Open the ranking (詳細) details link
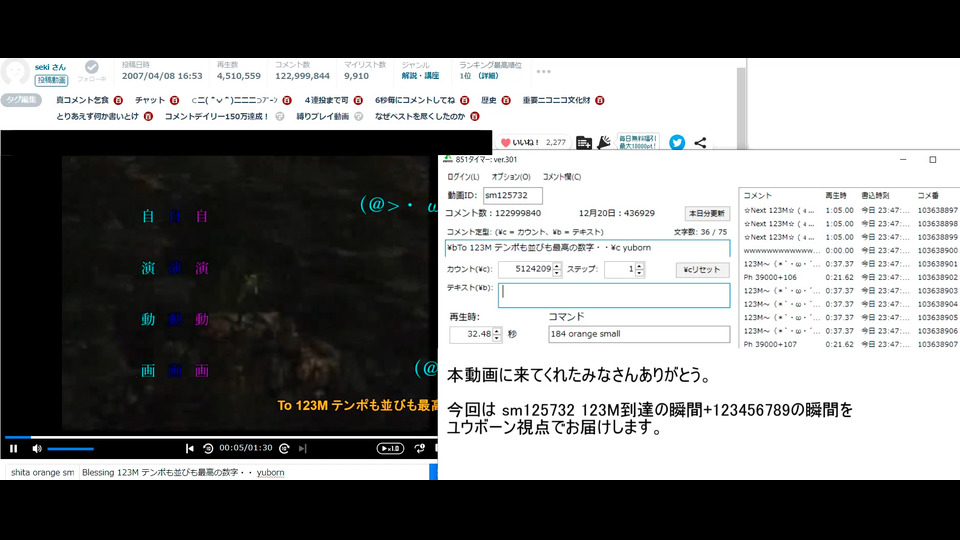The height and width of the screenshot is (540, 960). 489,76
